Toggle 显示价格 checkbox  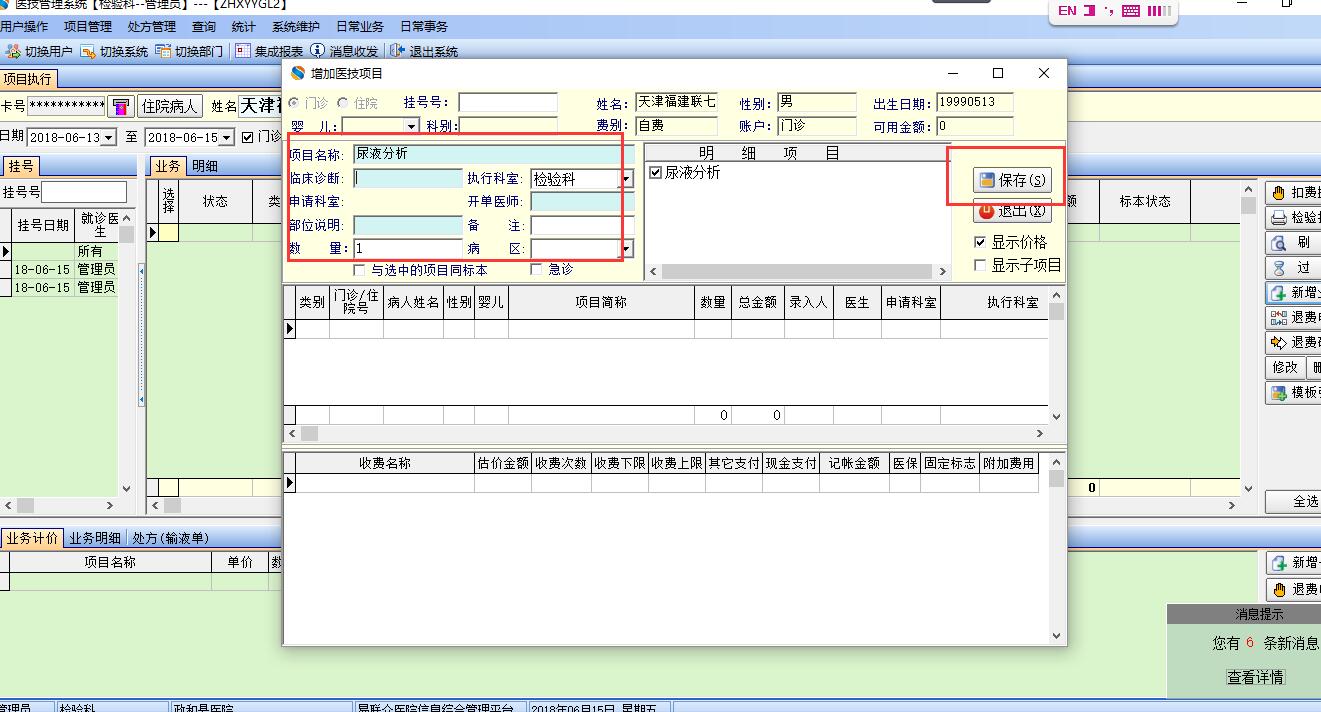(x=980, y=242)
